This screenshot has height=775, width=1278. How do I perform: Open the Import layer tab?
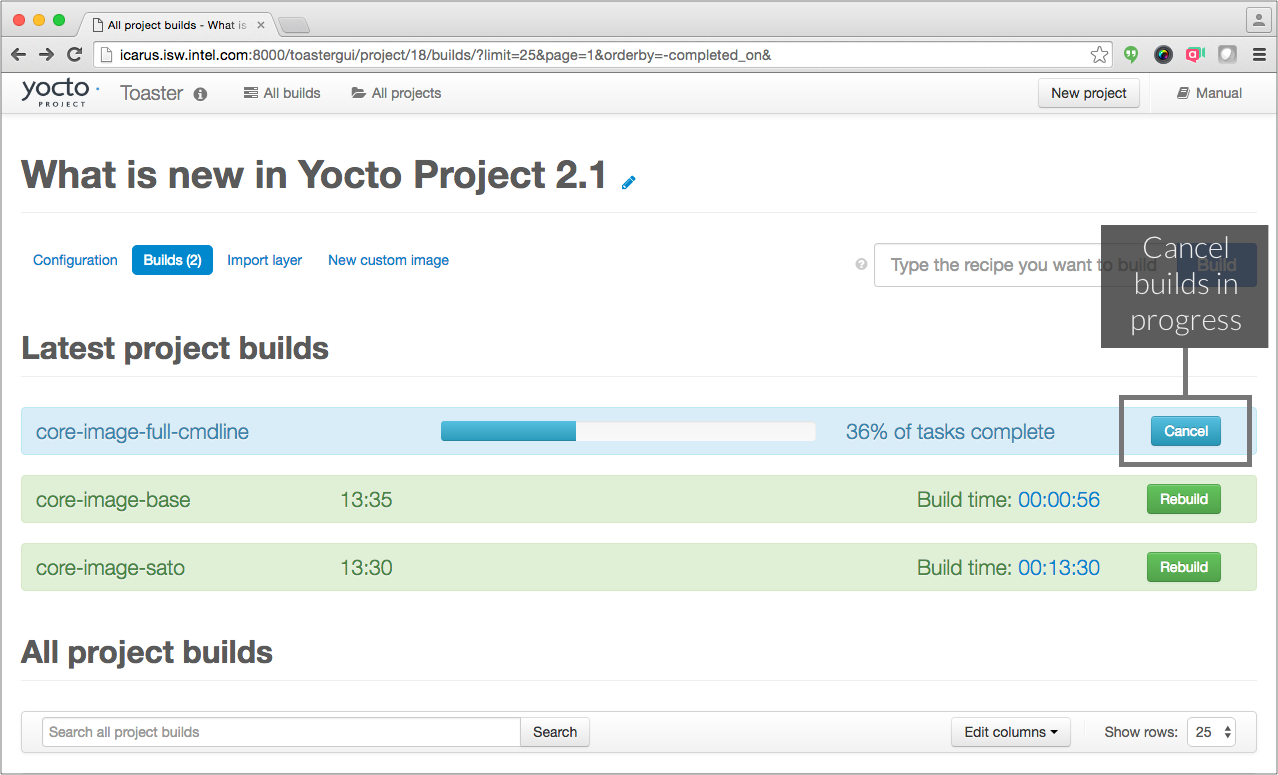click(264, 260)
